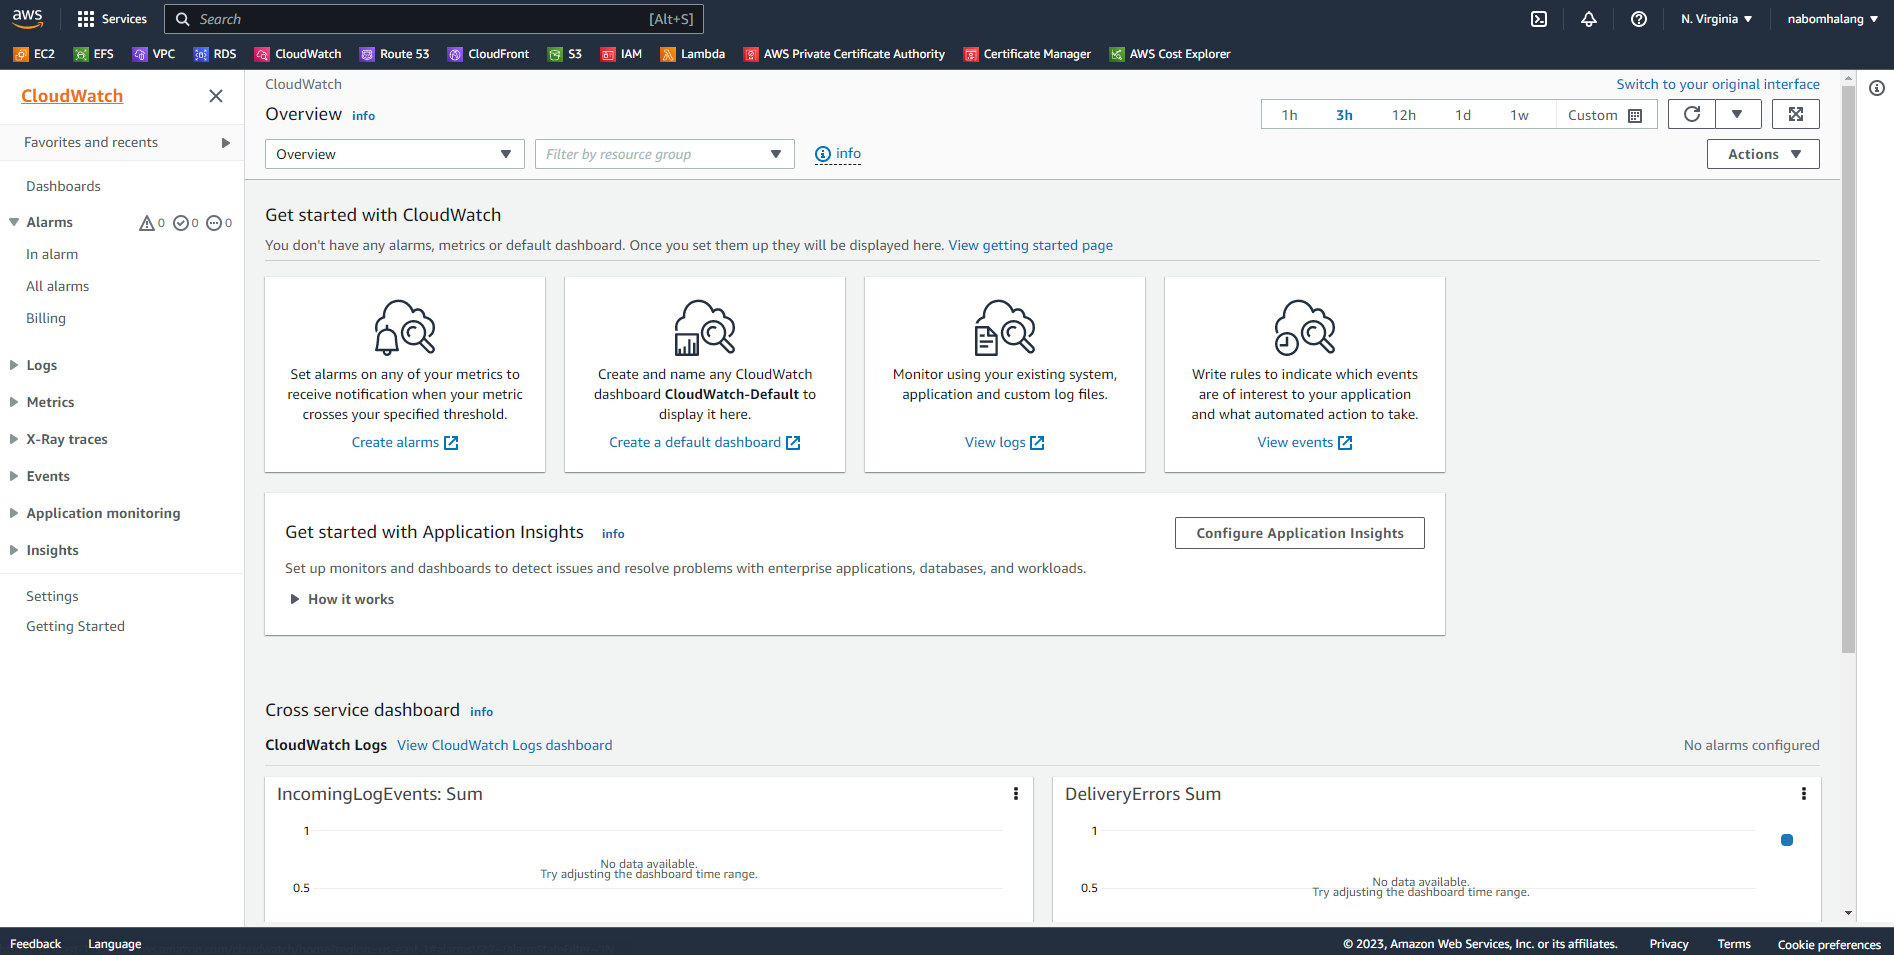Open the Actions dropdown button

coord(1763,154)
